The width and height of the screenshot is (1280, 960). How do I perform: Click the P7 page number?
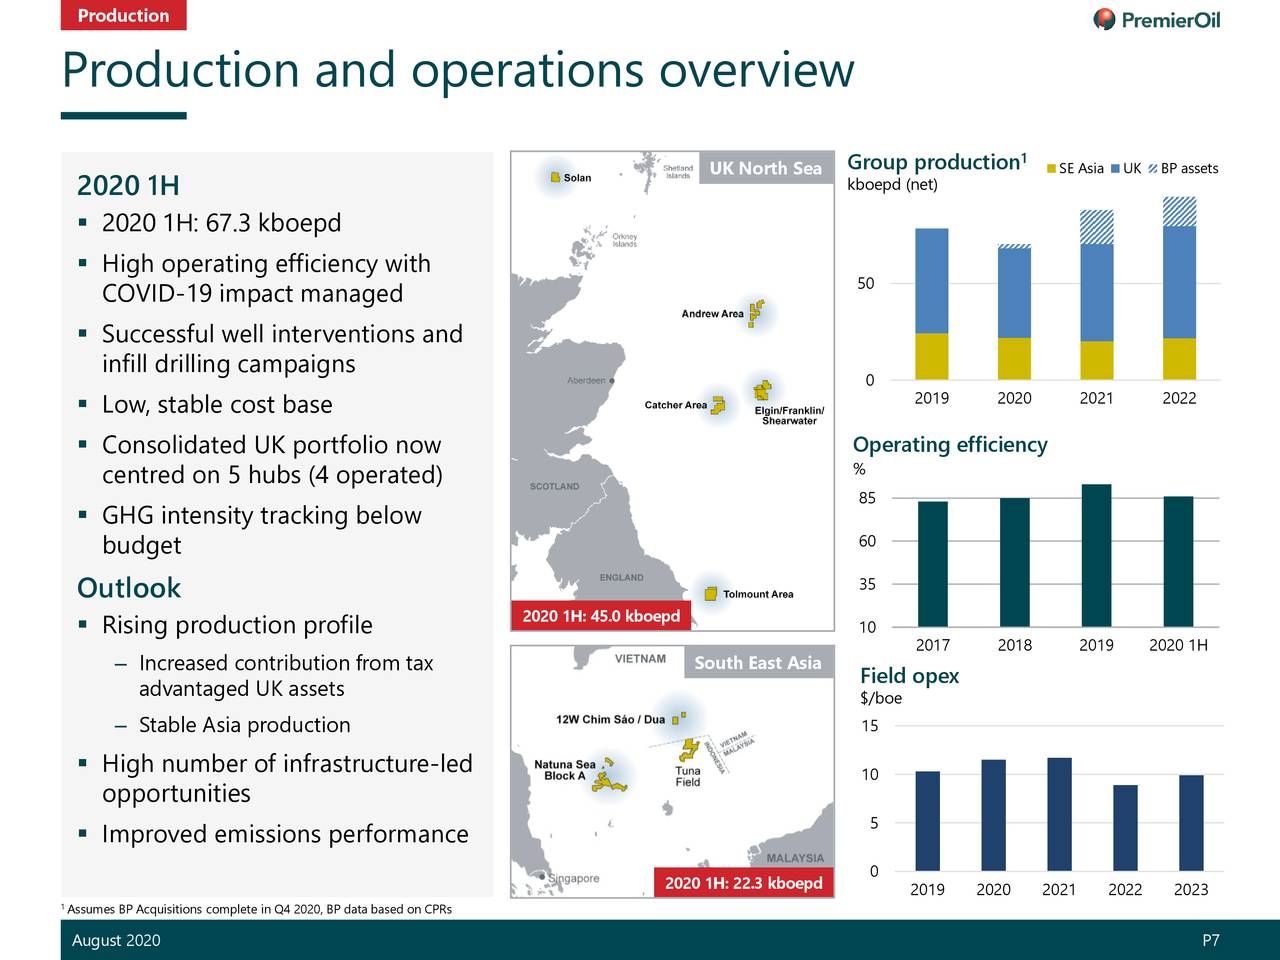pos(1210,940)
